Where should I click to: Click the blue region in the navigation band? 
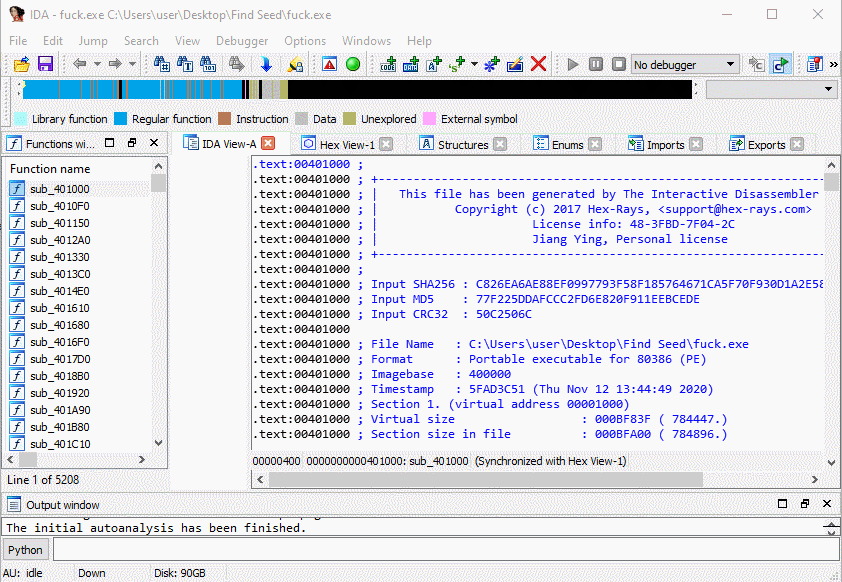(x=132, y=89)
